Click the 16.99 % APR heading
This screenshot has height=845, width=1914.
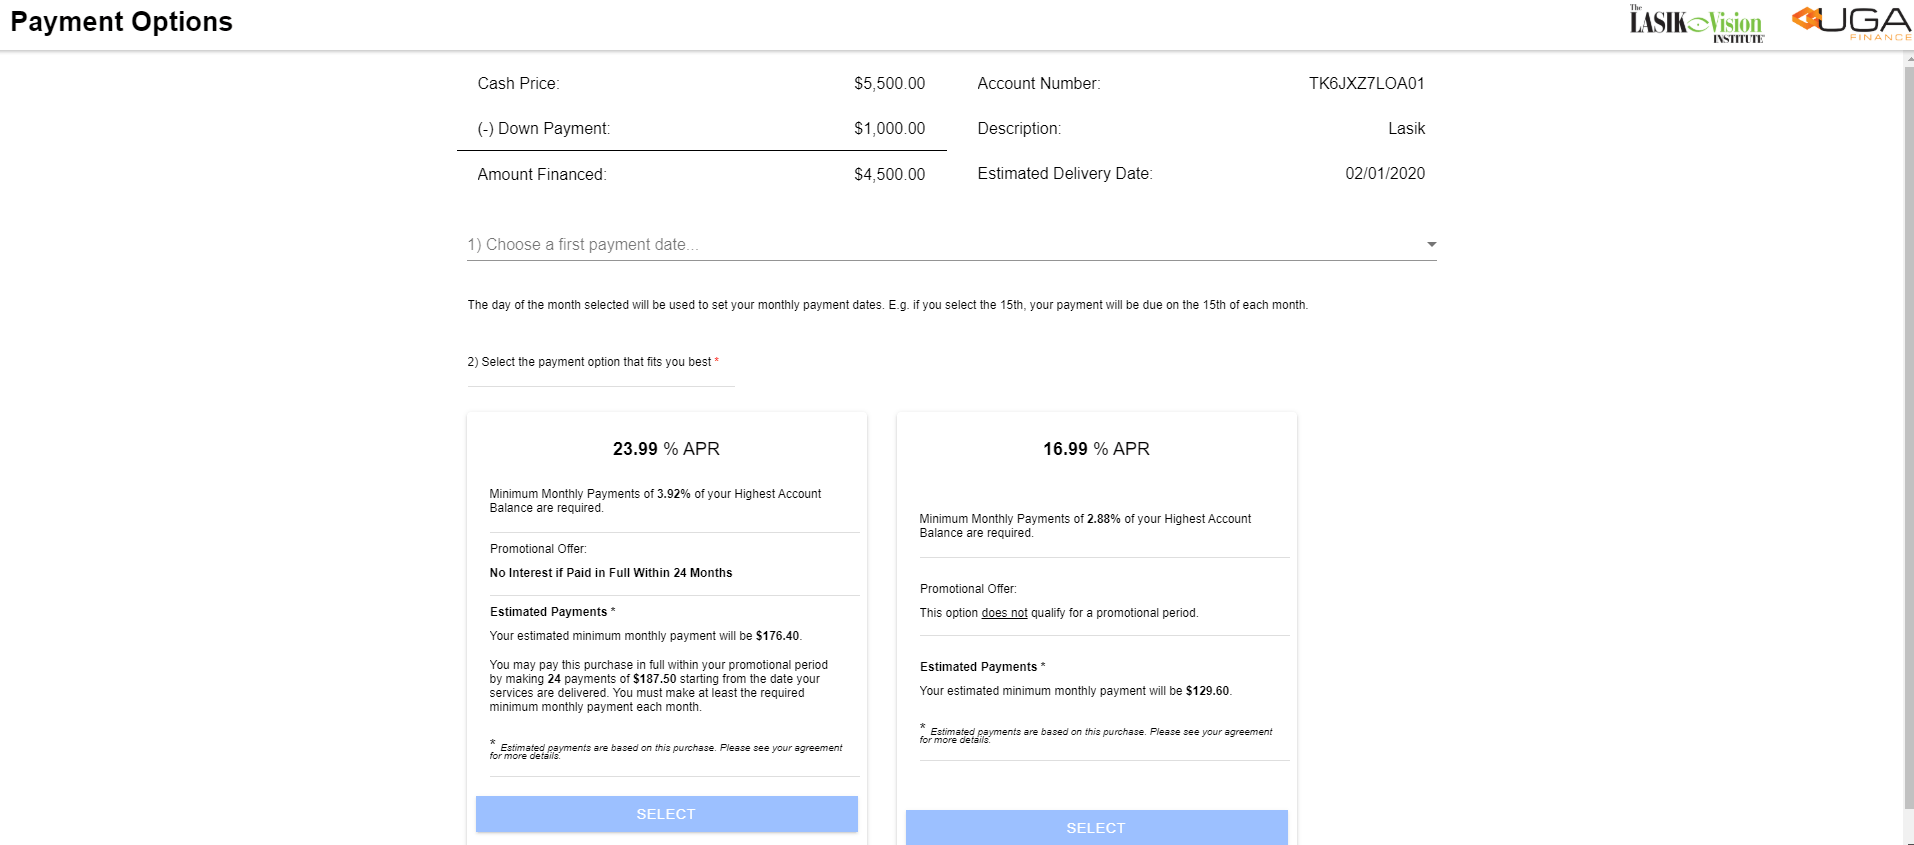(1096, 449)
